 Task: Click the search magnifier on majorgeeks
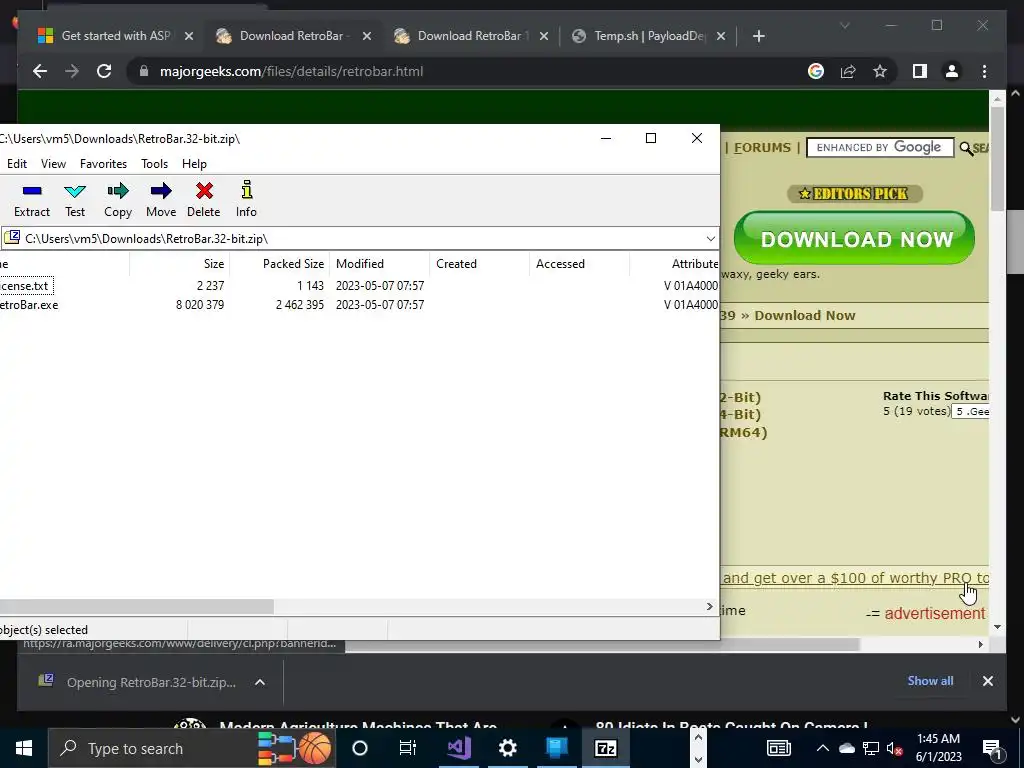click(966, 148)
